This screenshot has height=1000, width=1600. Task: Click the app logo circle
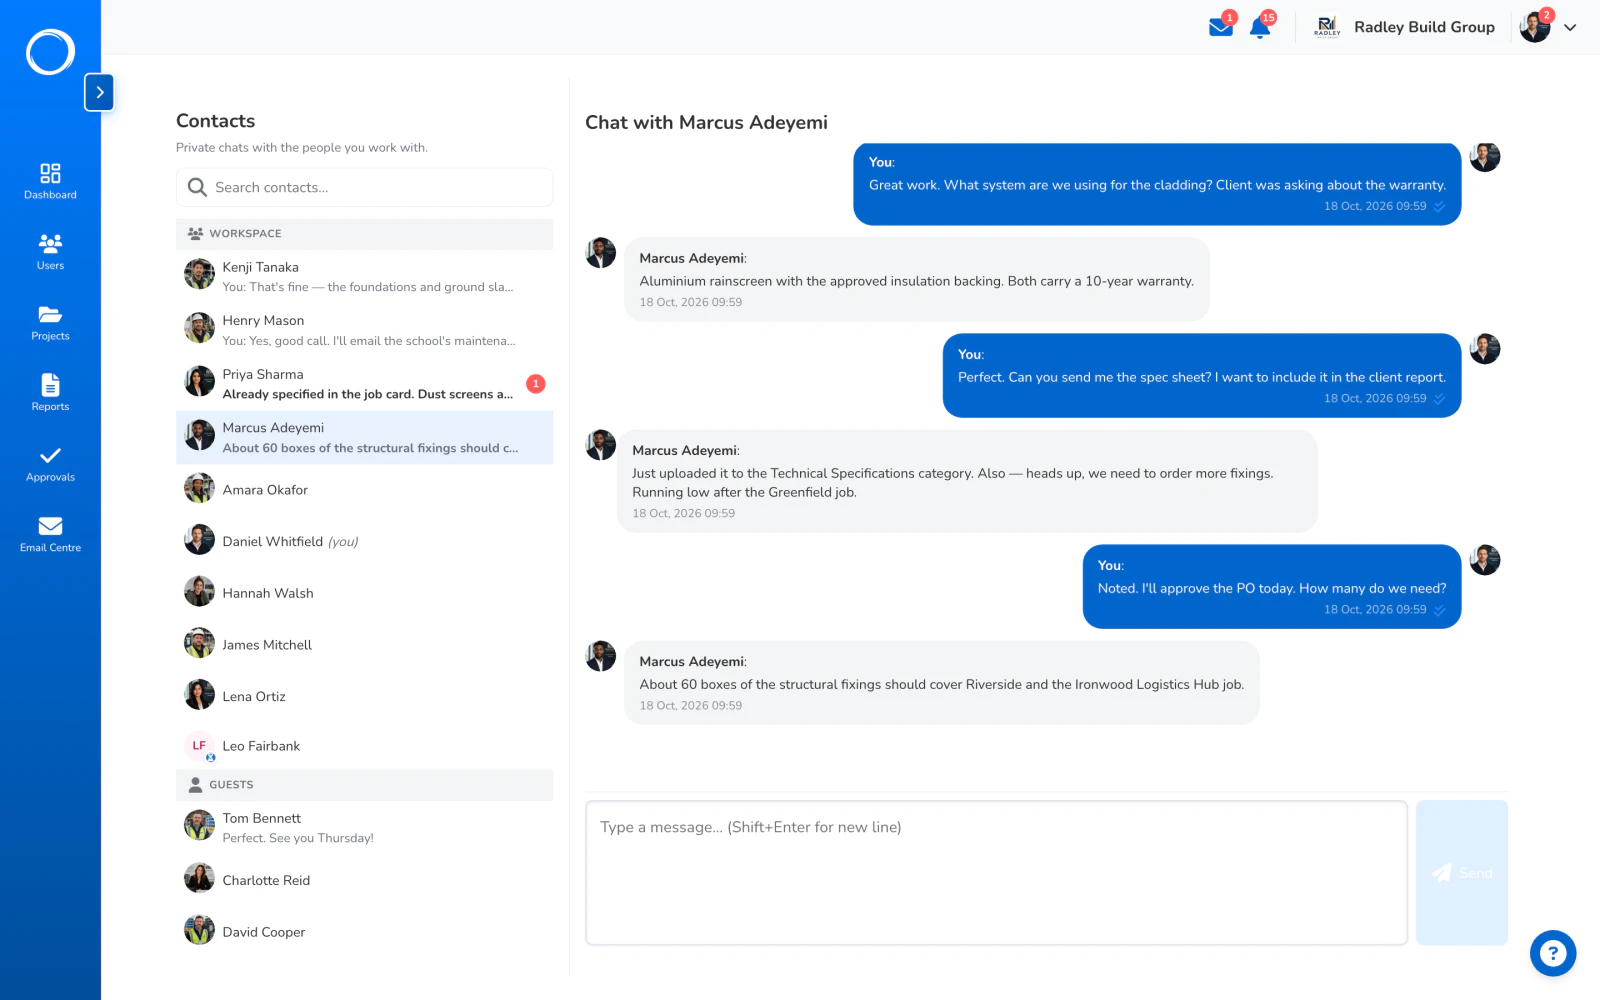50,52
